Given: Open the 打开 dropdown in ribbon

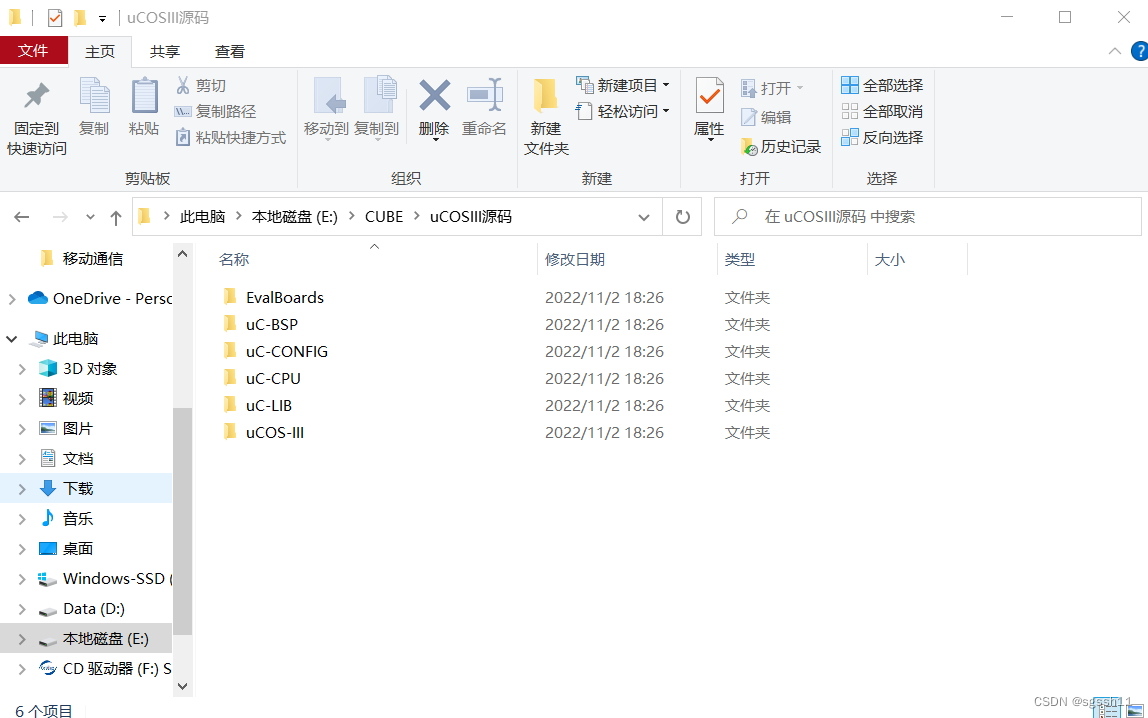Looking at the screenshot, I should 772,89.
